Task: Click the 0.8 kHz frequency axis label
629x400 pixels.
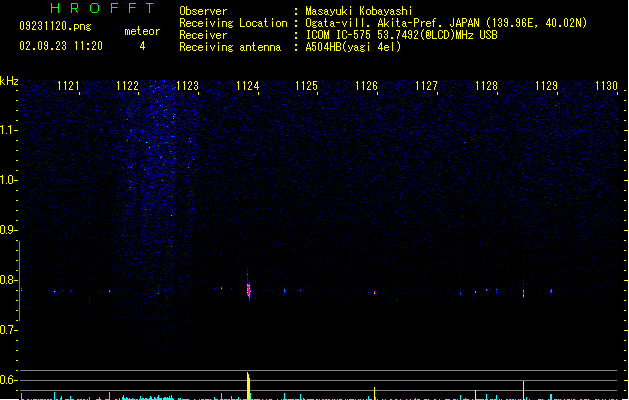Action: tap(8, 280)
